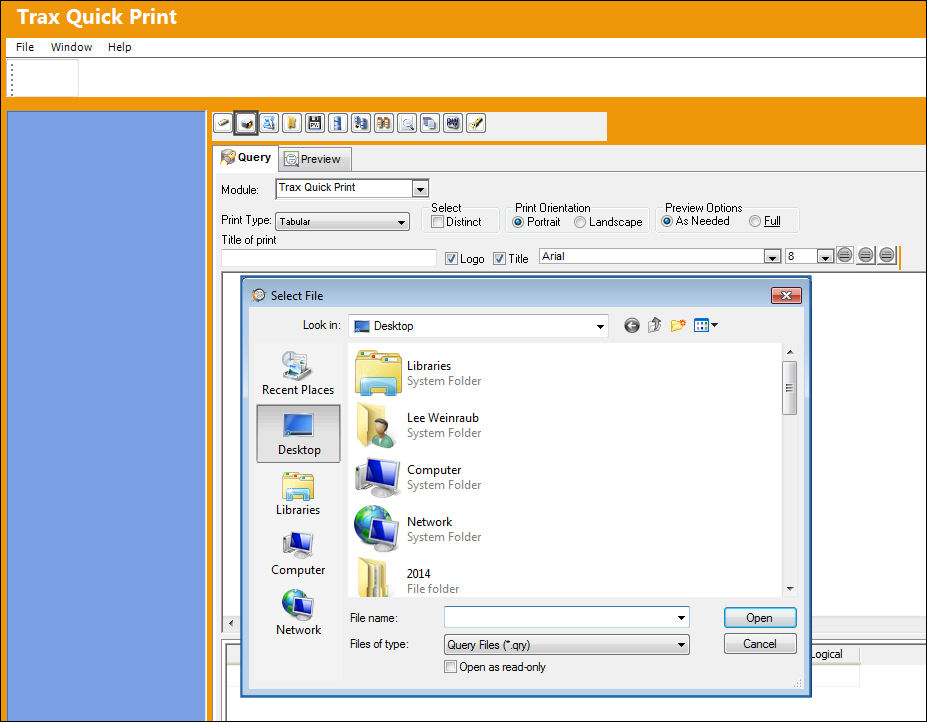Close the Select File dialog
This screenshot has height=722, width=927.
(786, 295)
